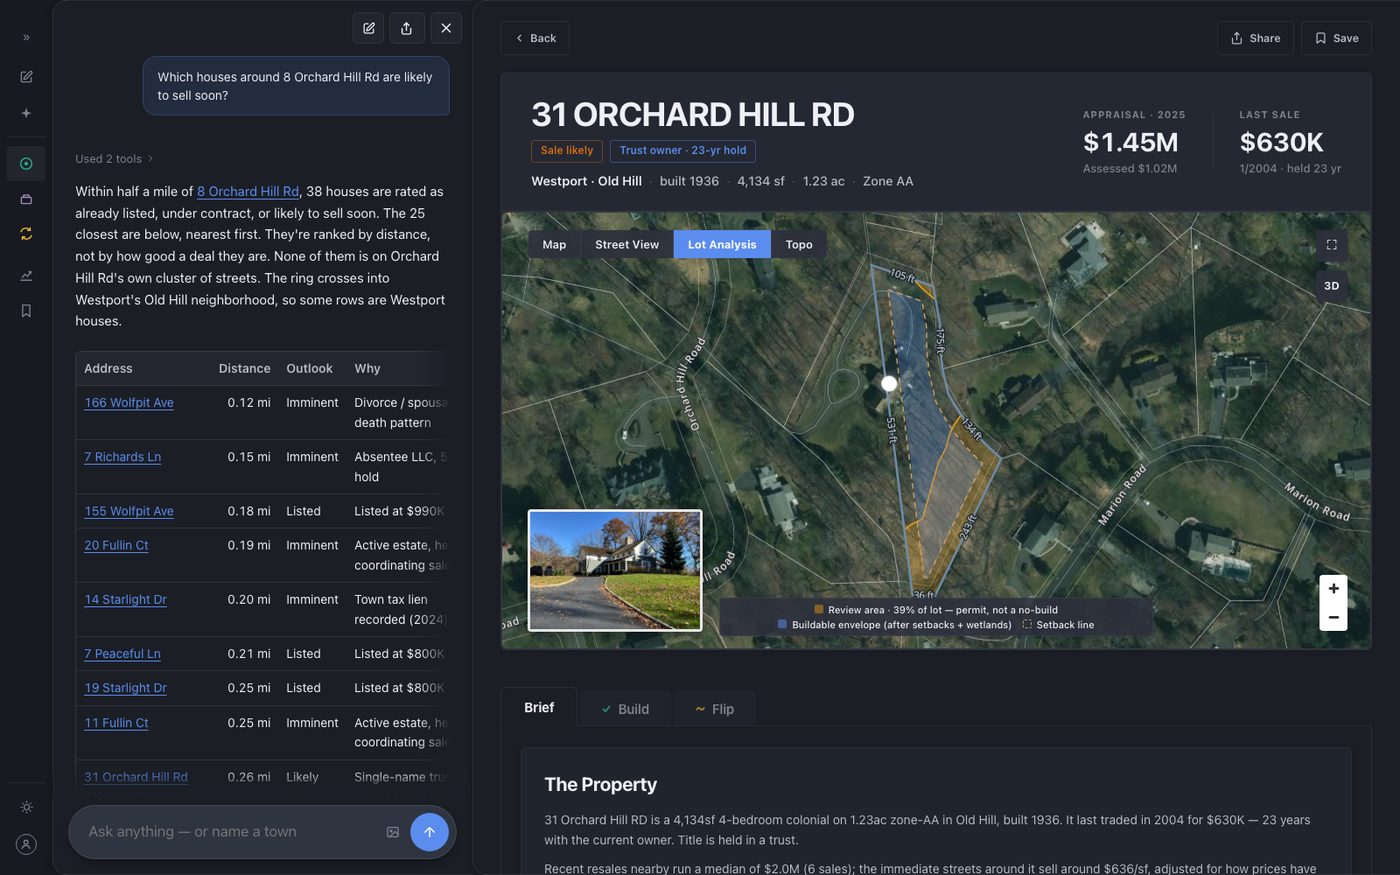Click the Share button at top right
Viewport: 1400px width, 875px height.
click(x=1255, y=38)
